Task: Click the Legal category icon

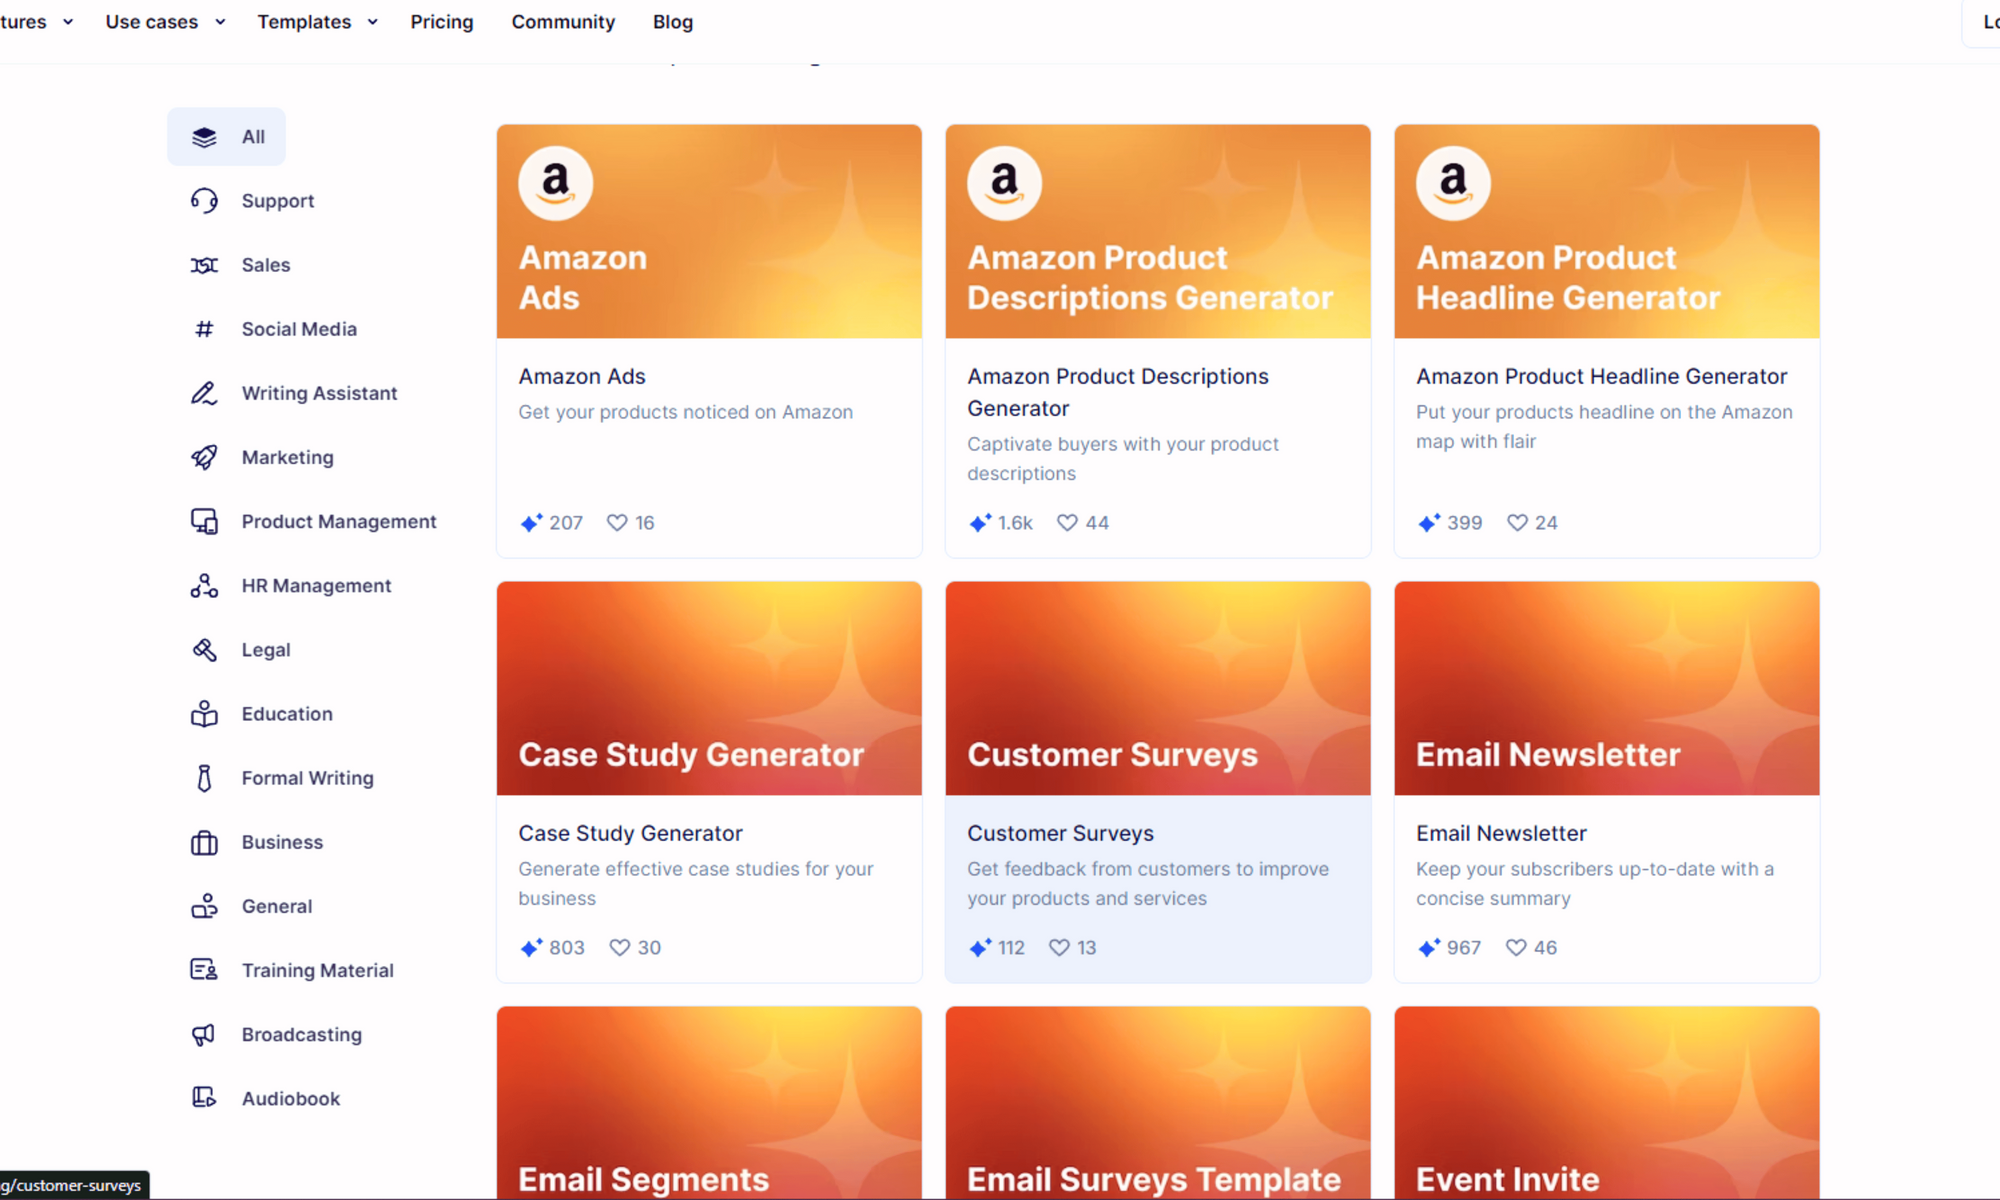Action: [x=204, y=649]
